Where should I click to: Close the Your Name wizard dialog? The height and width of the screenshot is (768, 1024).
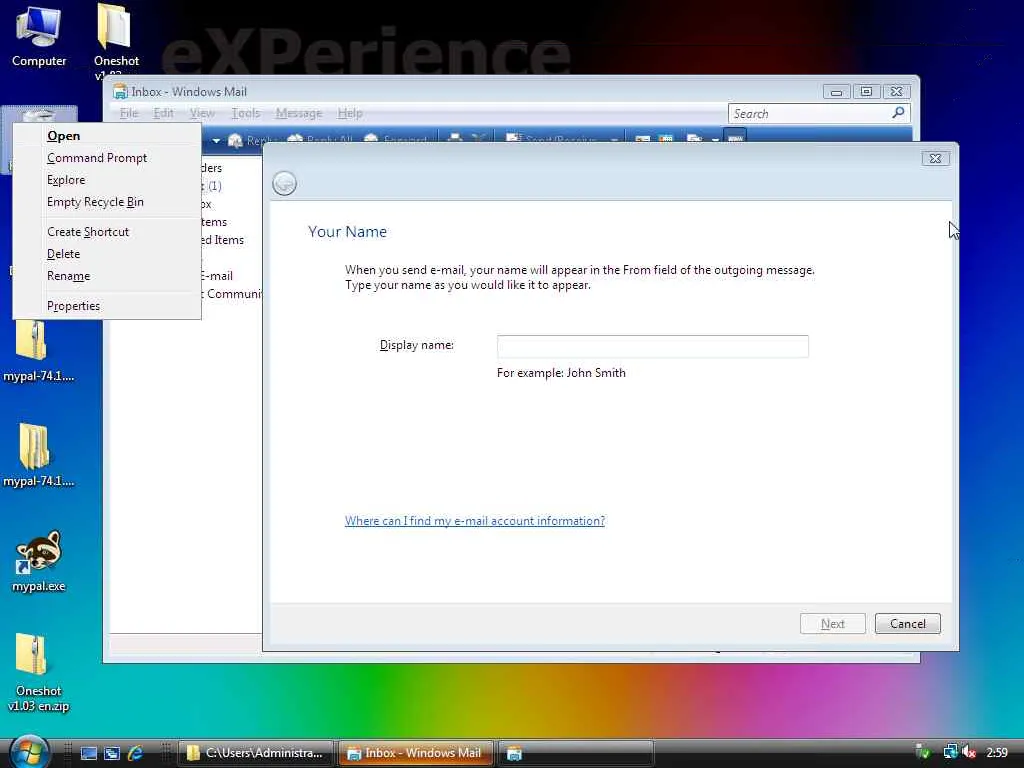point(935,159)
